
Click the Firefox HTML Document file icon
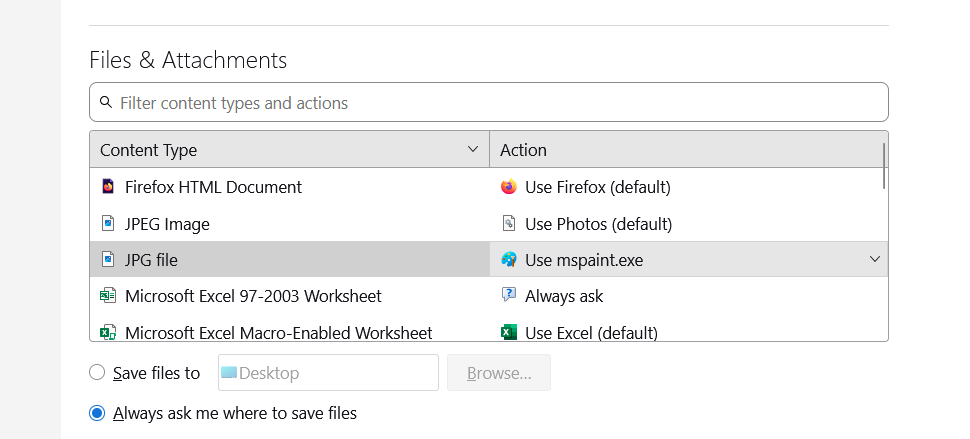point(108,187)
